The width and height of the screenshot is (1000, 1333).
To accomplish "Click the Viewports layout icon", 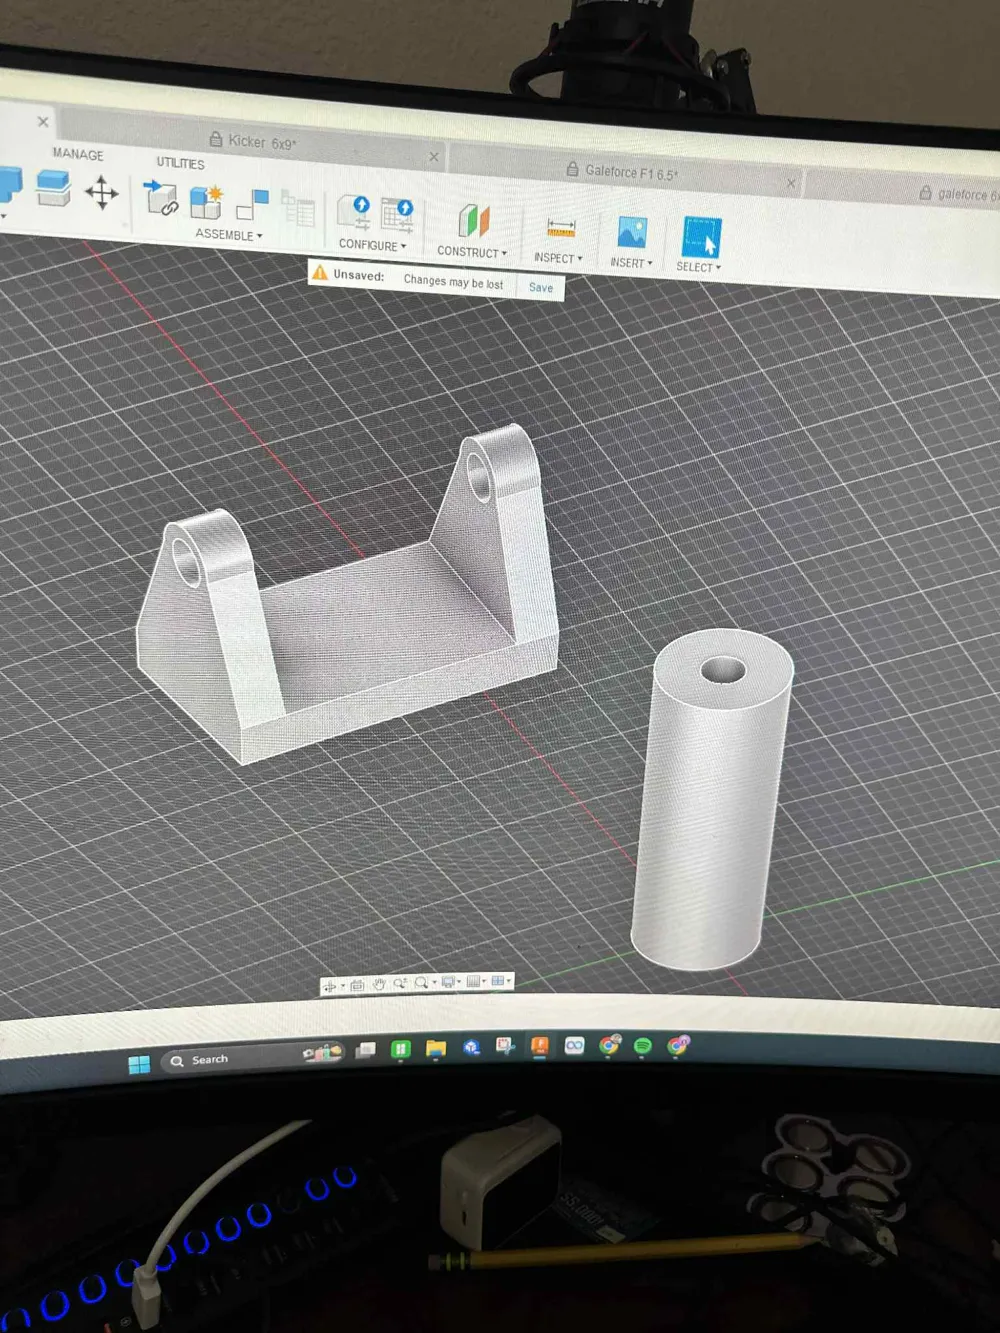I will (x=497, y=981).
